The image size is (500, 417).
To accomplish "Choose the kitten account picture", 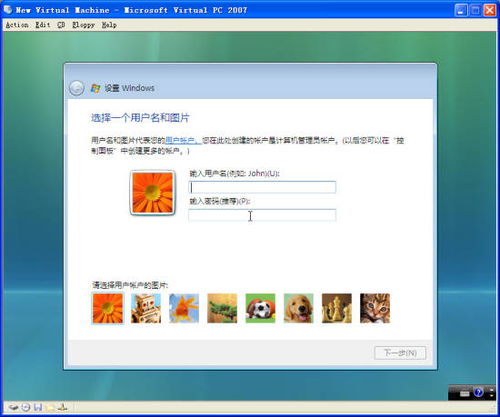I will [x=375, y=308].
